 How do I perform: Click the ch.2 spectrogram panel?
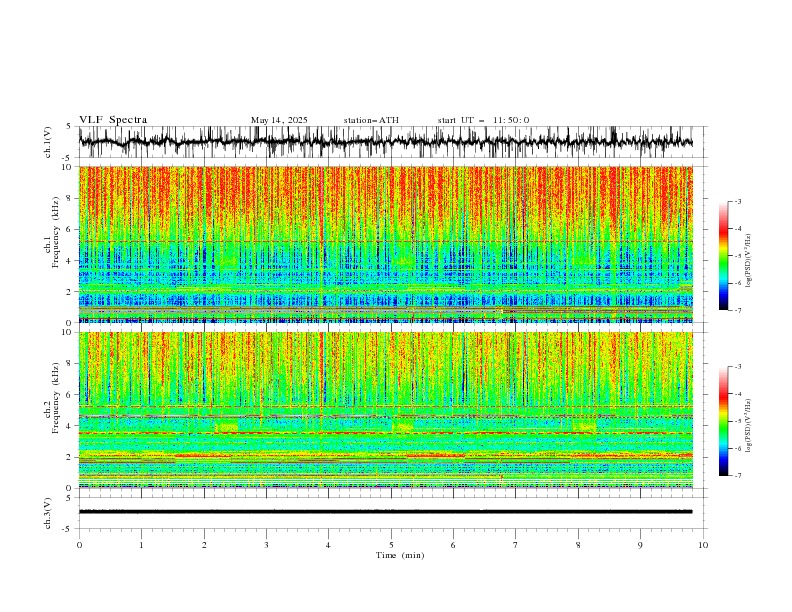(x=385, y=410)
